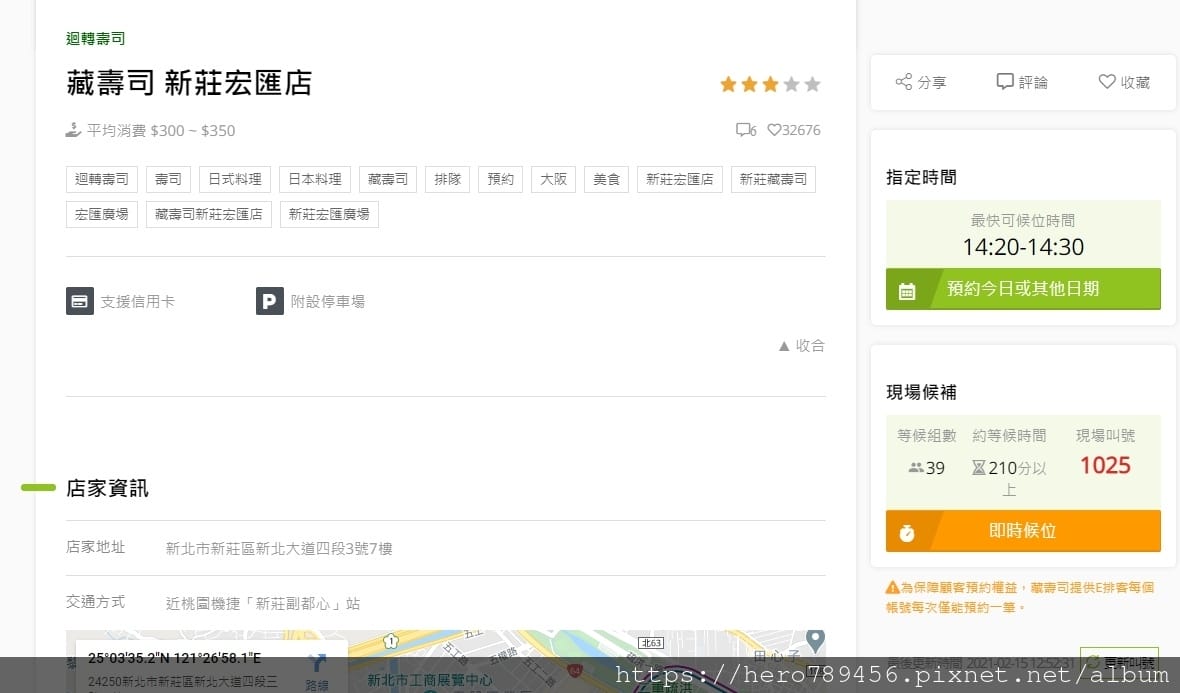The width and height of the screenshot is (1180, 693).
Task: Click the 平均消費 $300 ~ $350 text
Action: pos(161,130)
